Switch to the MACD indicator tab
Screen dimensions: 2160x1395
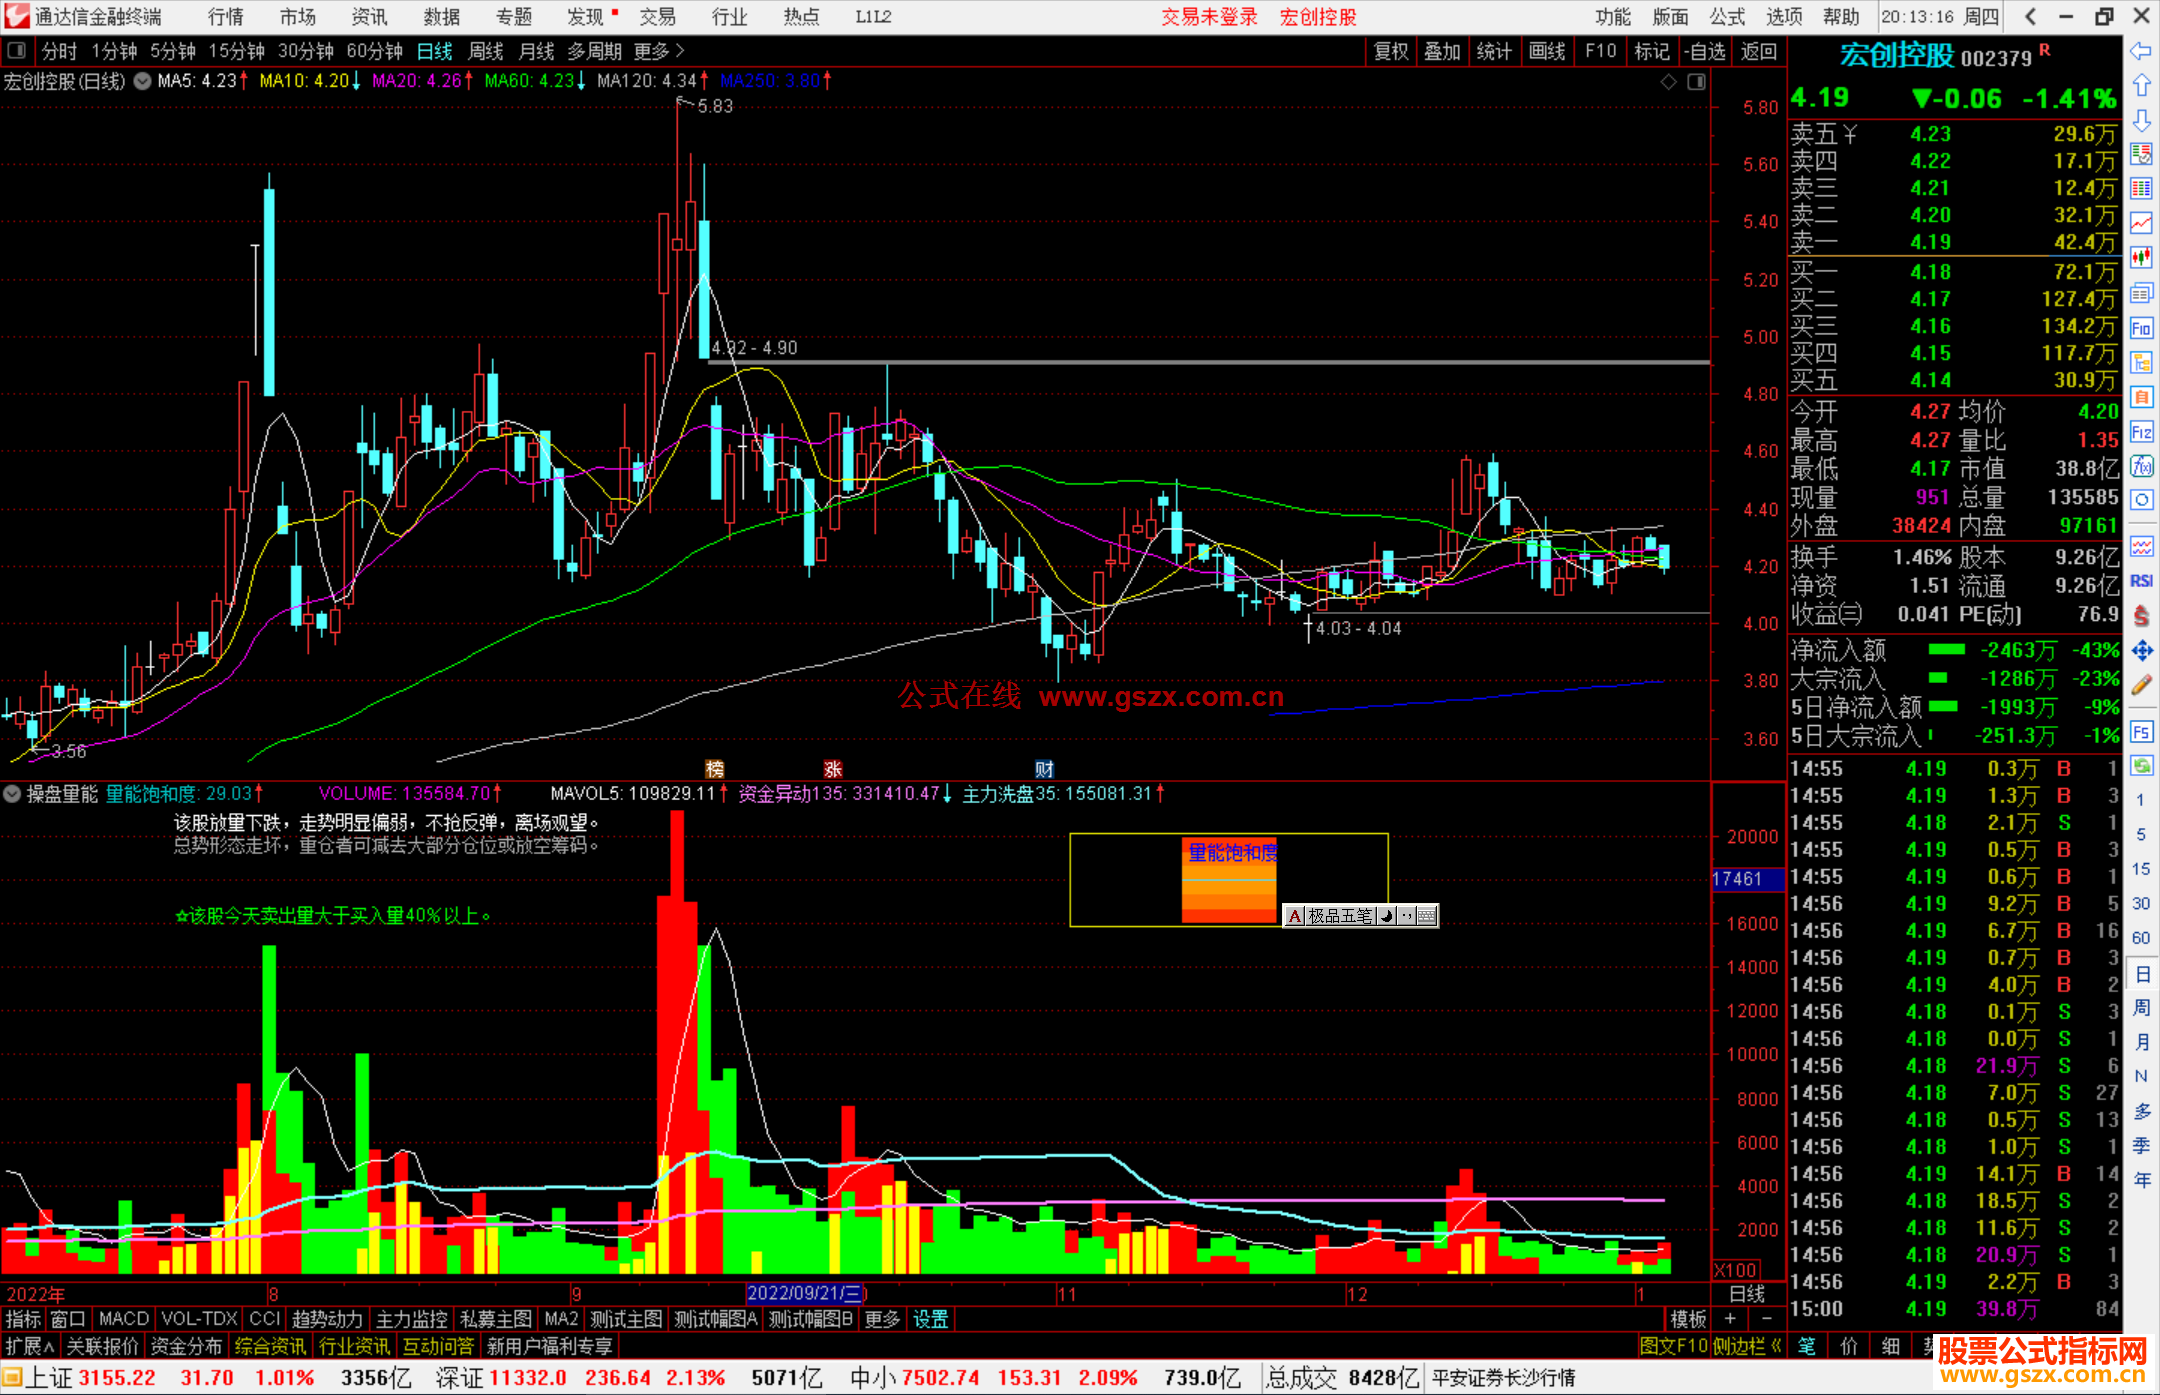pyautogui.click(x=123, y=1319)
